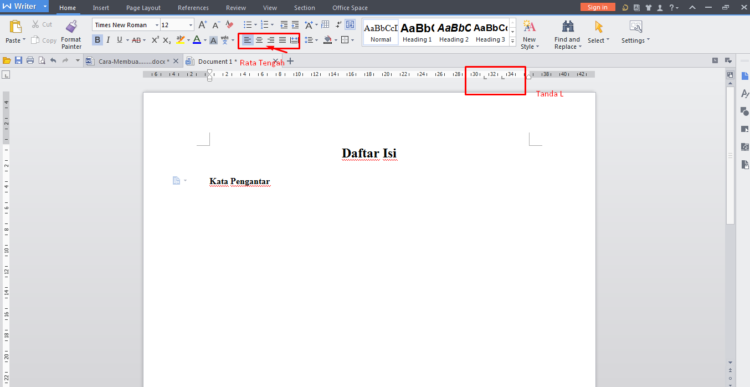Toggle Underline formatting
Viewport: 750px width, 387px height.
point(119,40)
